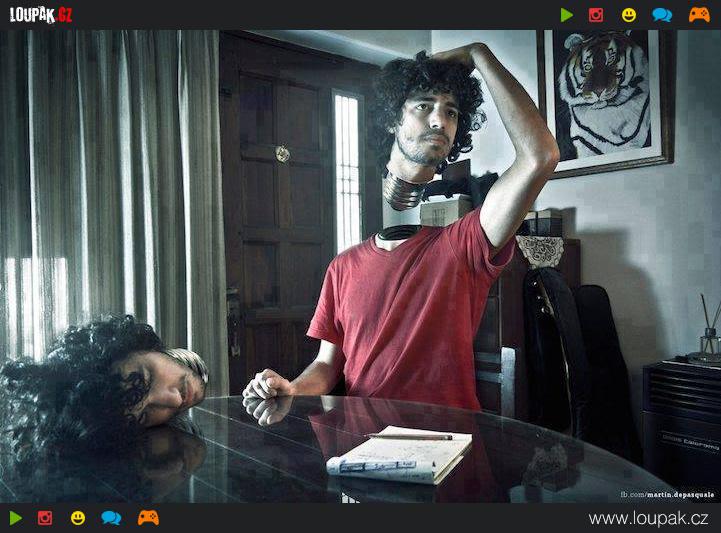Click the framed tiger picture on the wall
Viewport: 721px width, 533px height.
[604, 98]
